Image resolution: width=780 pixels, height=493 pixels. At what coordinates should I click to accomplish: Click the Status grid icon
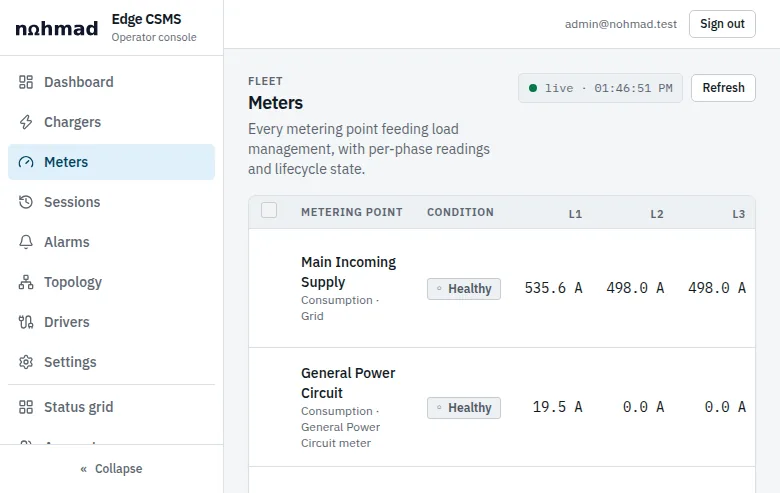(x=26, y=407)
